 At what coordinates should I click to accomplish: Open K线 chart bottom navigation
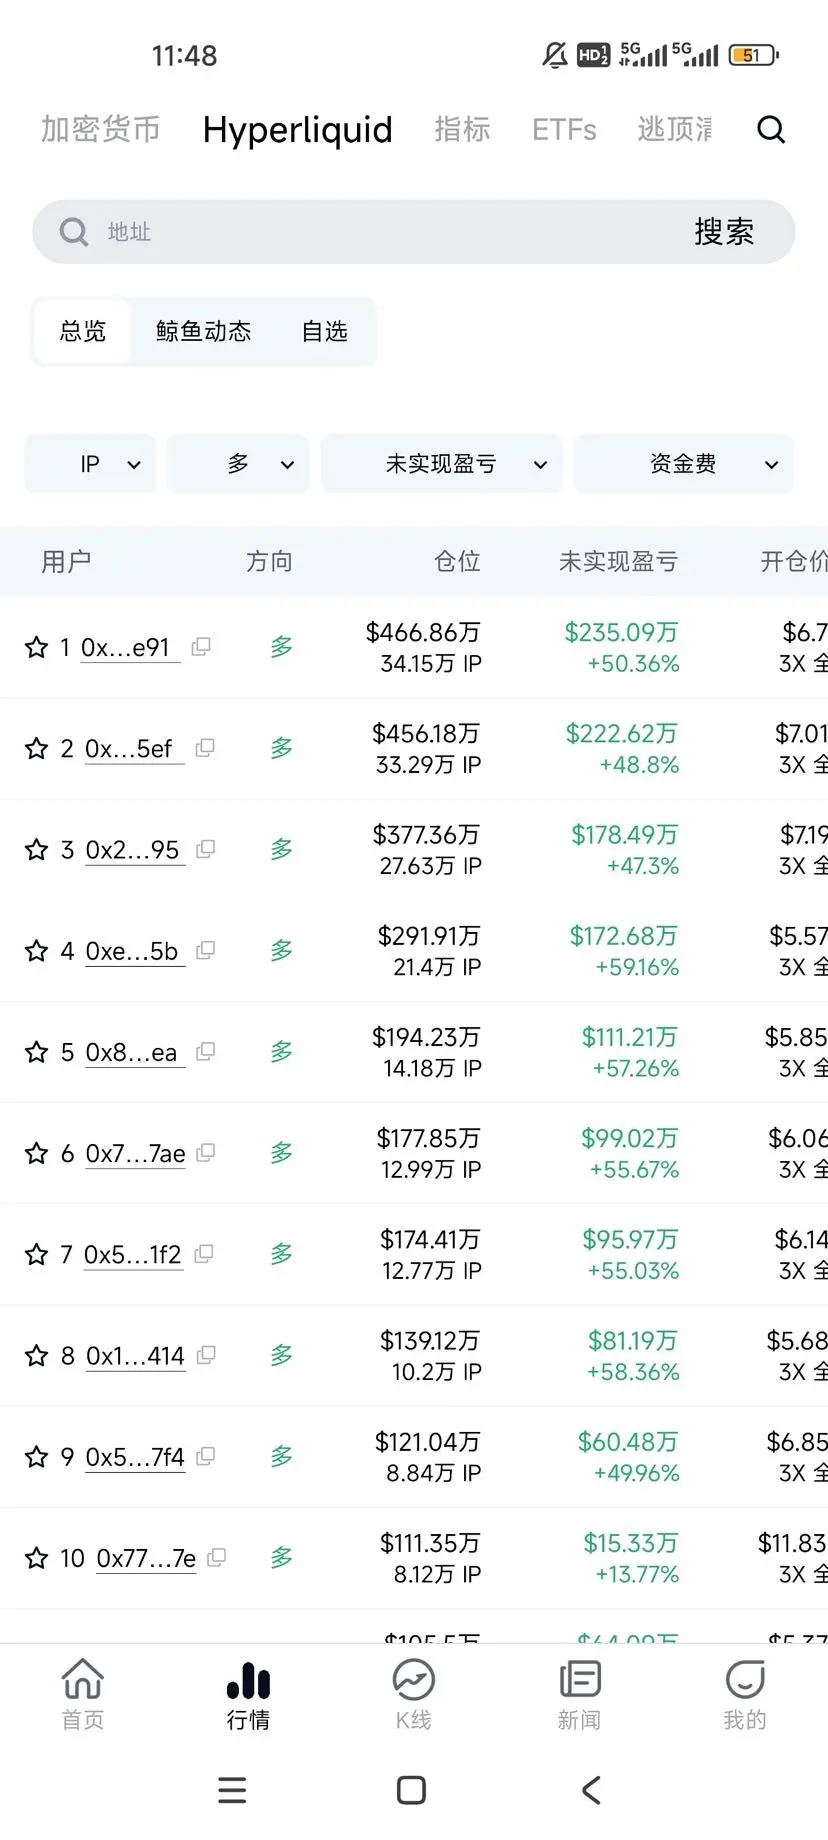[413, 1694]
